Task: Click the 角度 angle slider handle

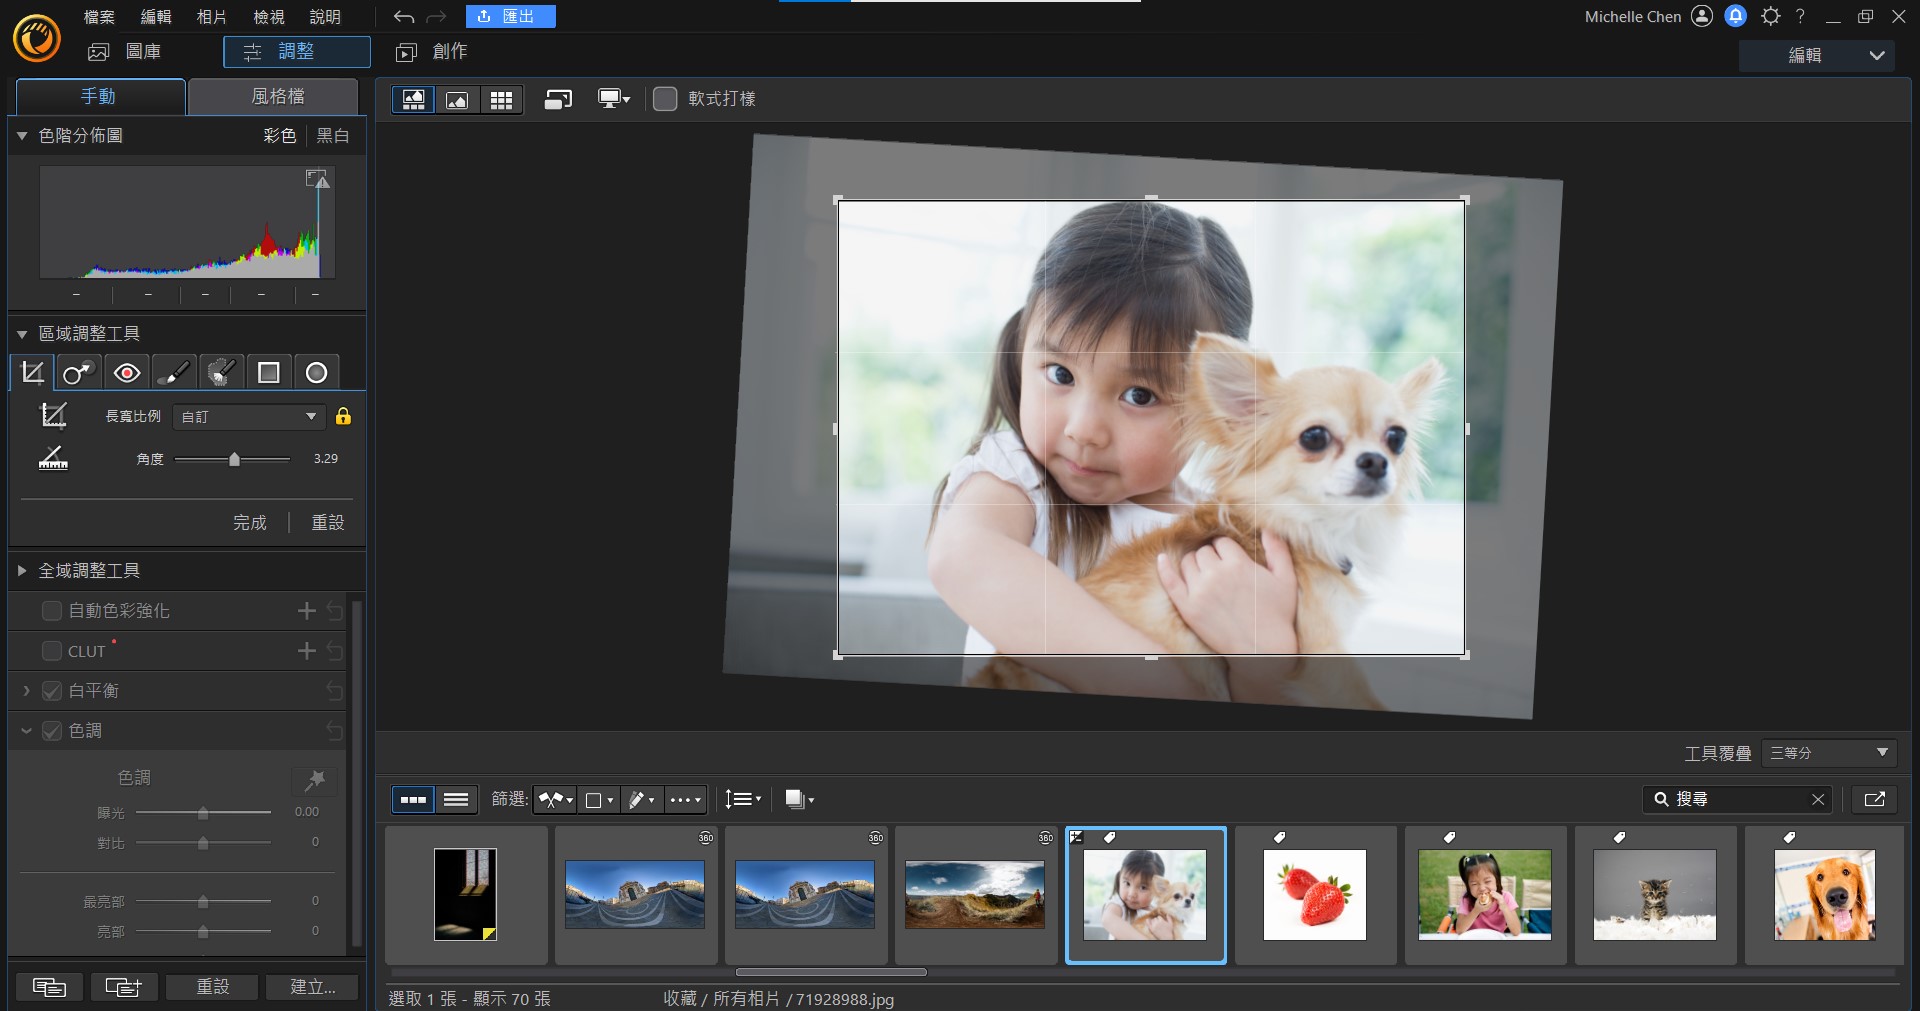Action: pos(234,459)
